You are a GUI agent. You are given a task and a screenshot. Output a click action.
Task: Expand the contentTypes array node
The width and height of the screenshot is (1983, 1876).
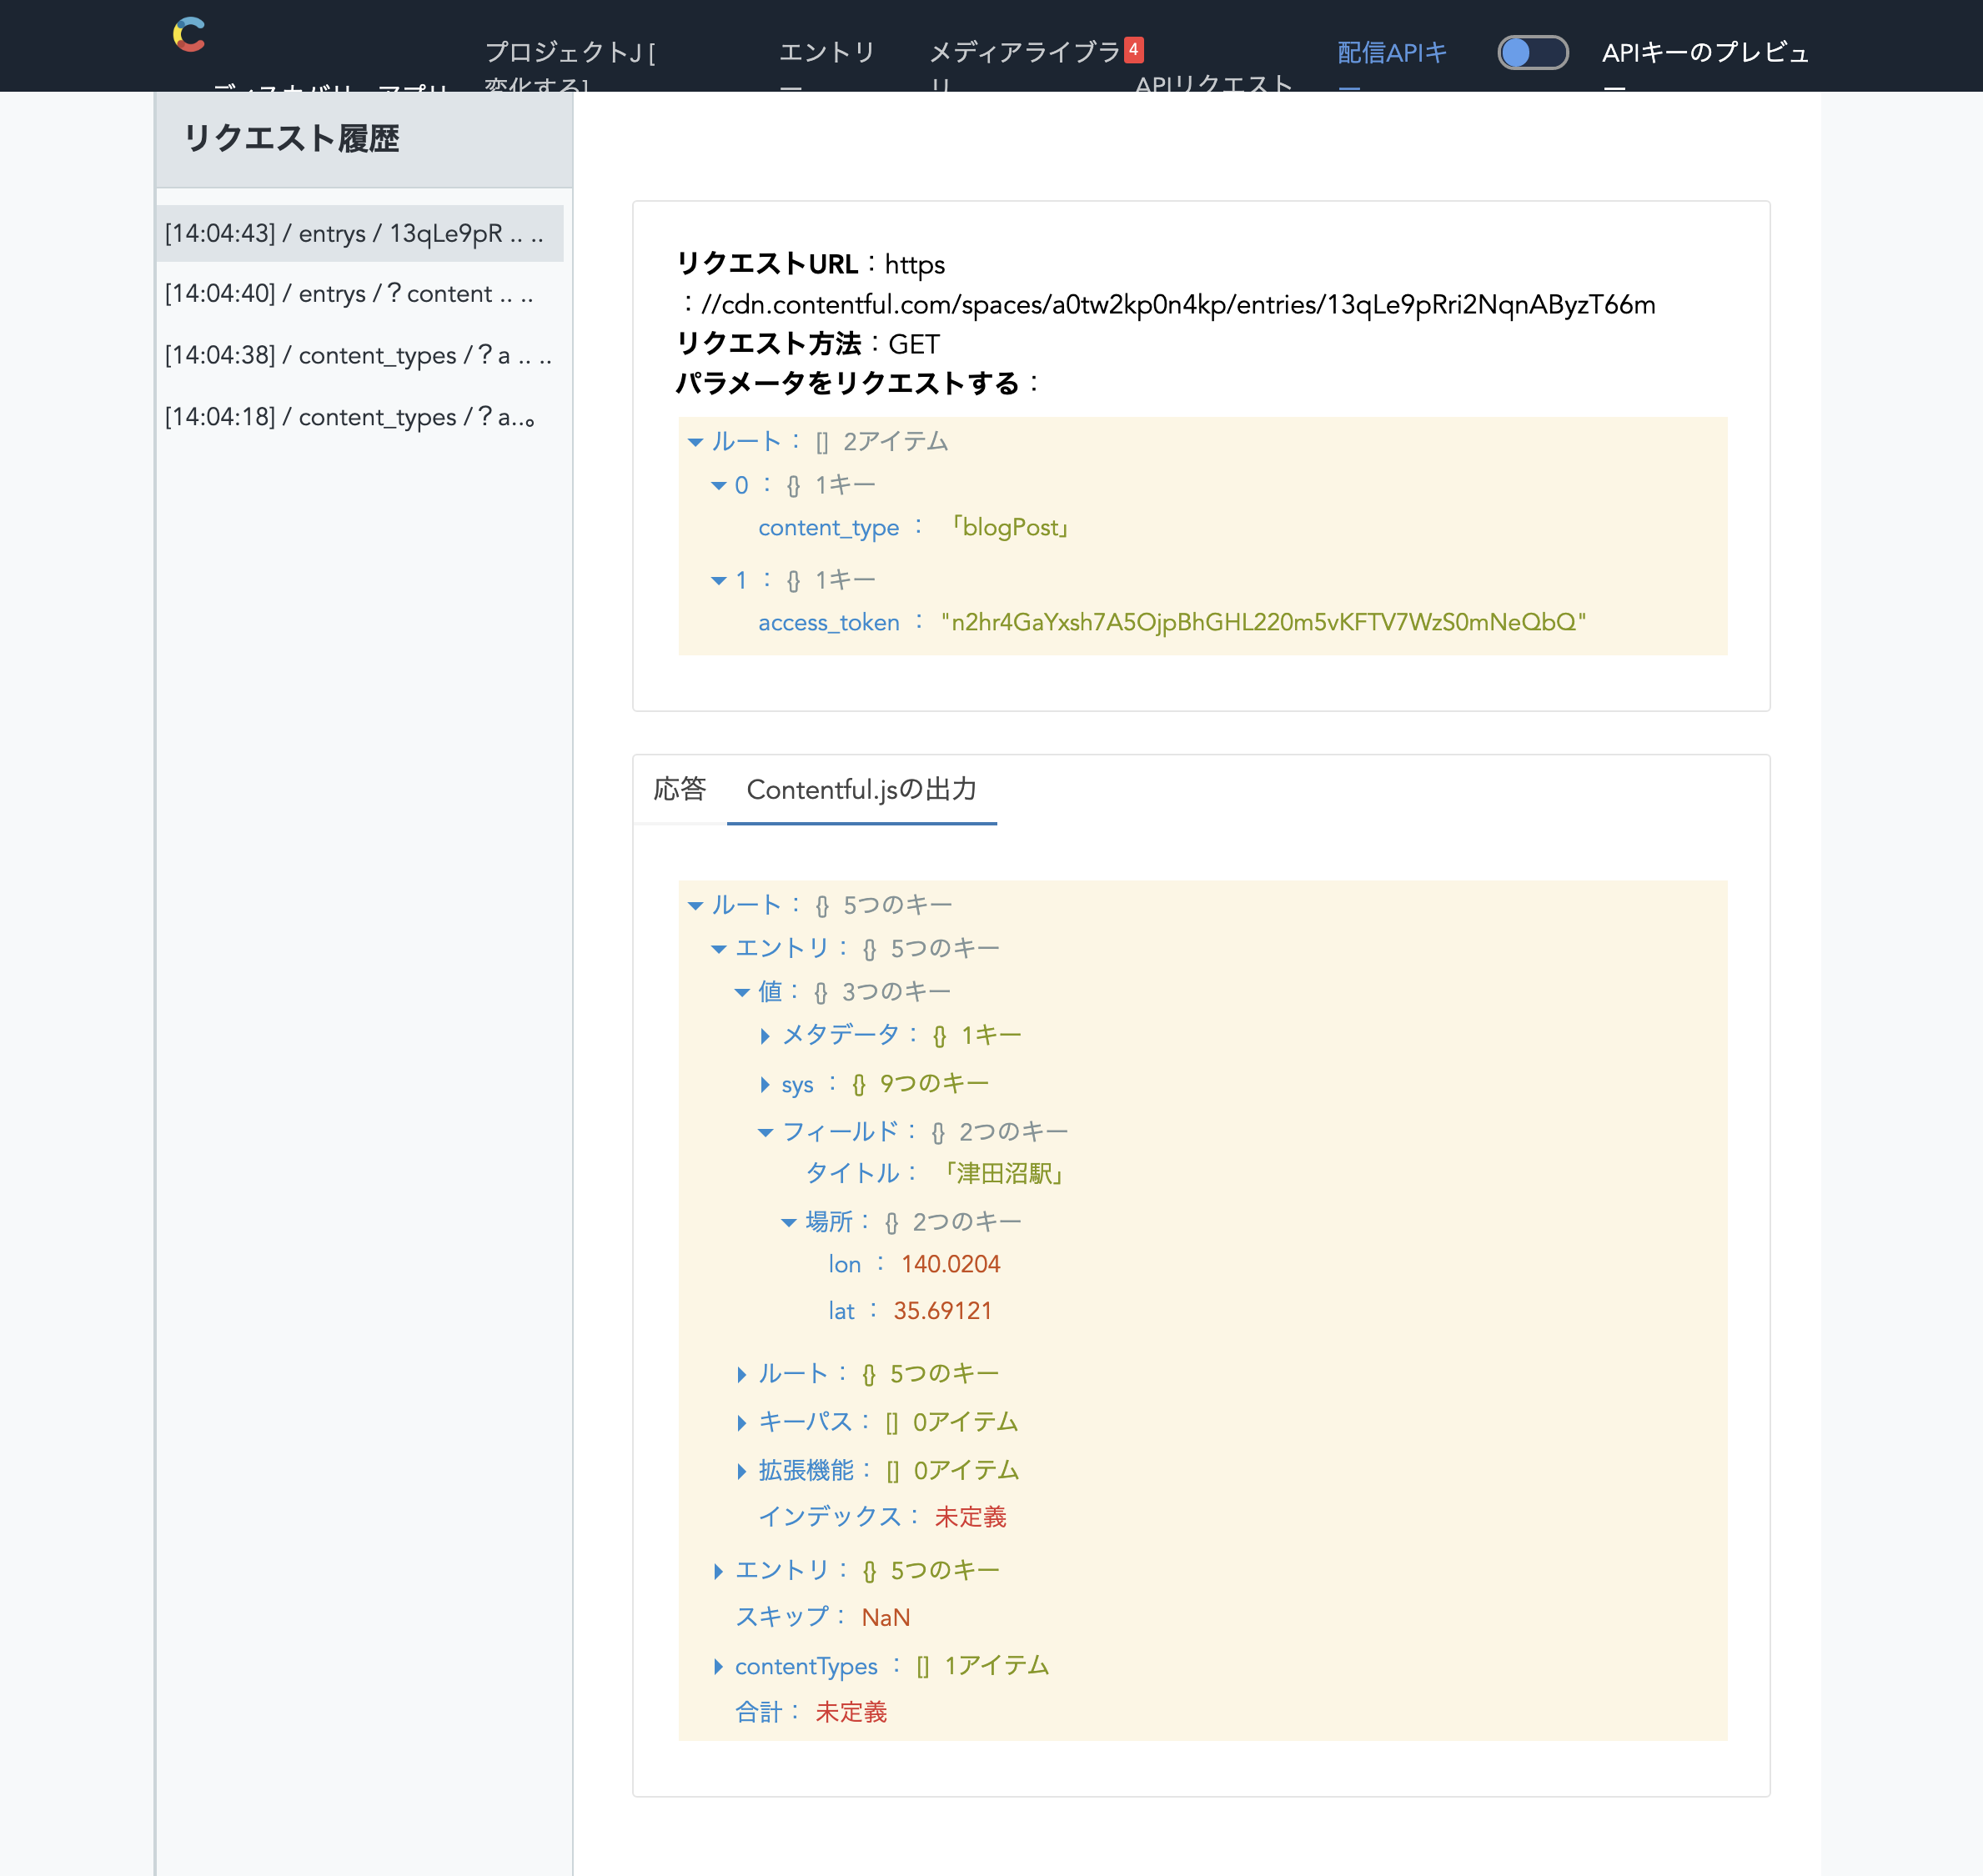pyautogui.click(x=718, y=1666)
